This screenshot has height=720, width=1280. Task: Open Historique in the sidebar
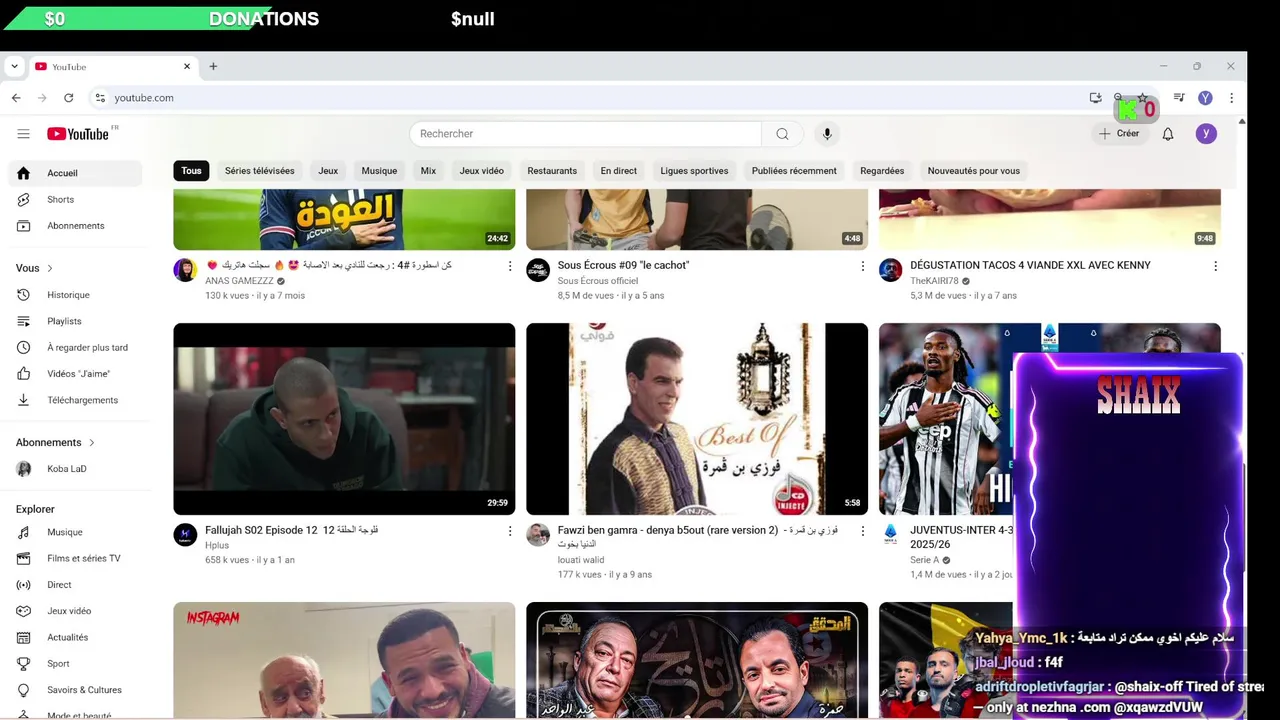(76, 295)
